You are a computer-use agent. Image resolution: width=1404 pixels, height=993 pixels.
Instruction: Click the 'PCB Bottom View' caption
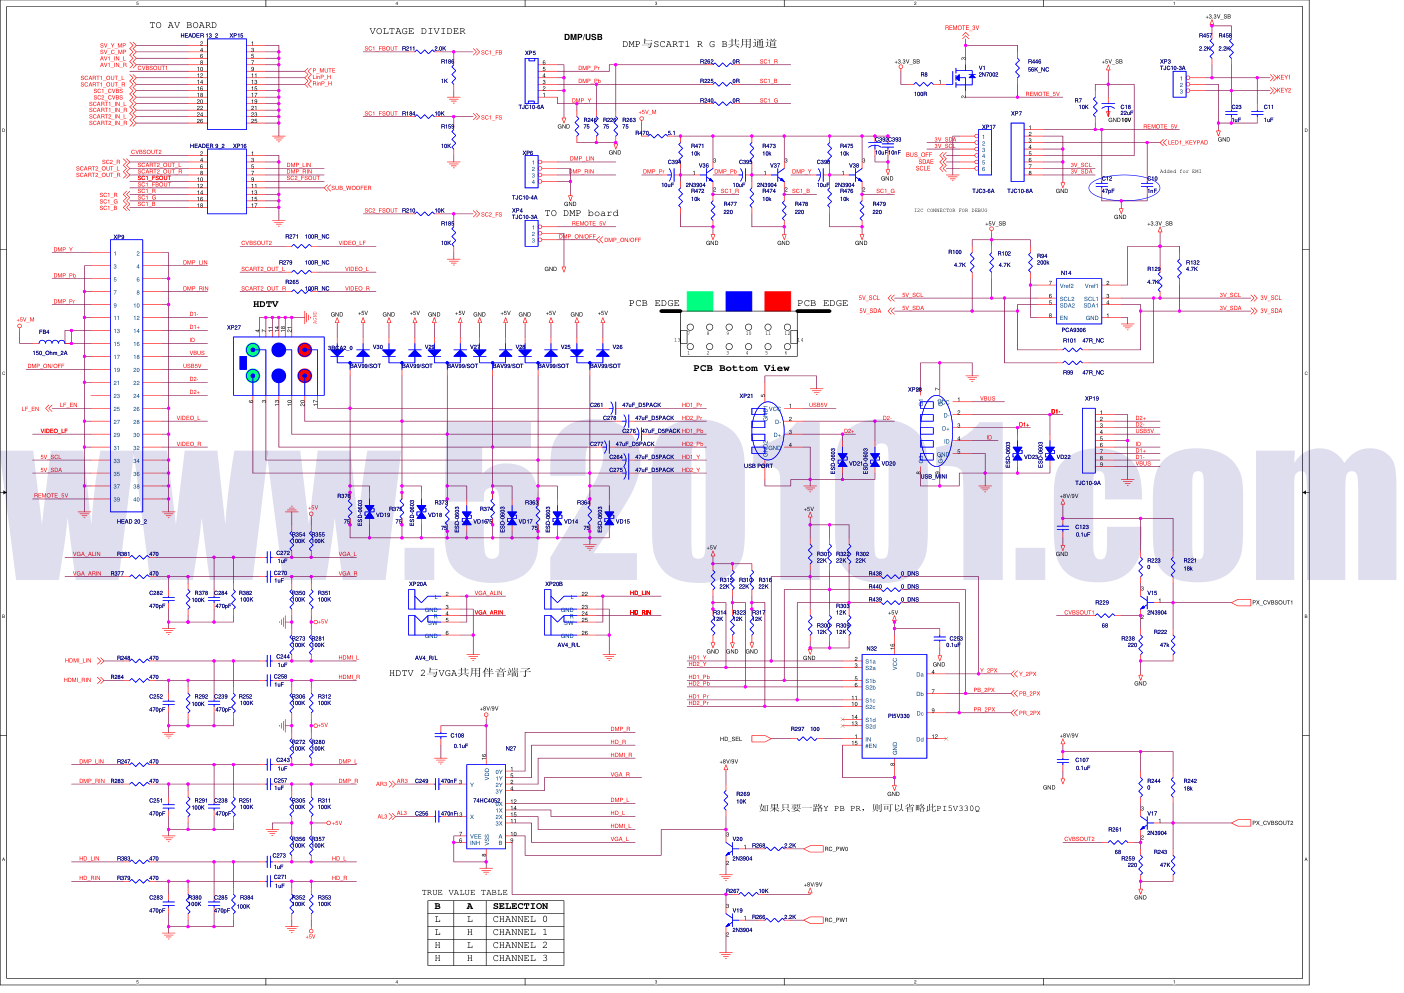click(741, 368)
